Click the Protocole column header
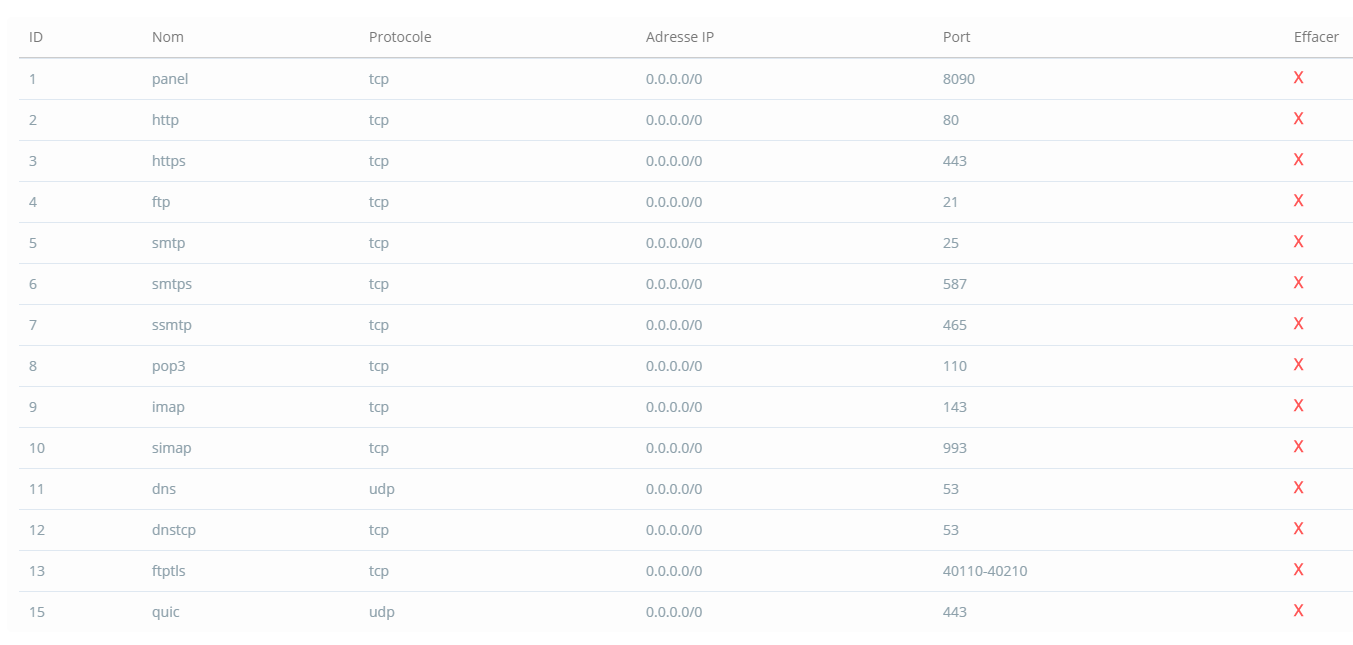1353x645 pixels. [x=400, y=37]
